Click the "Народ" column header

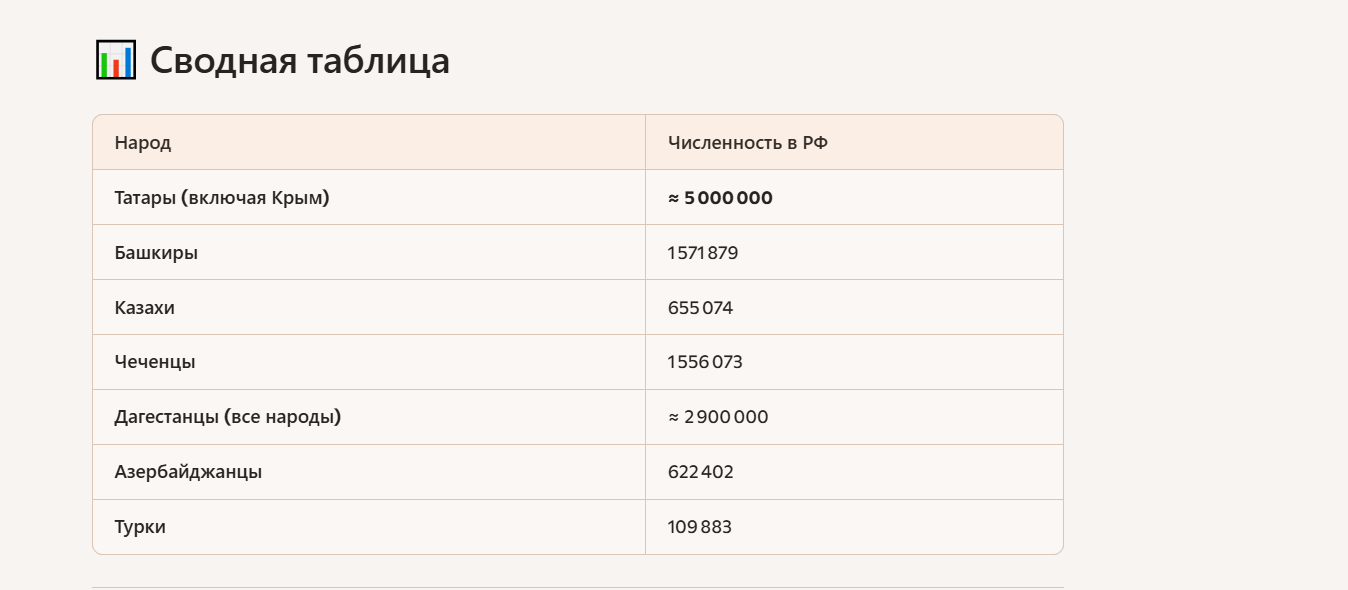143,143
